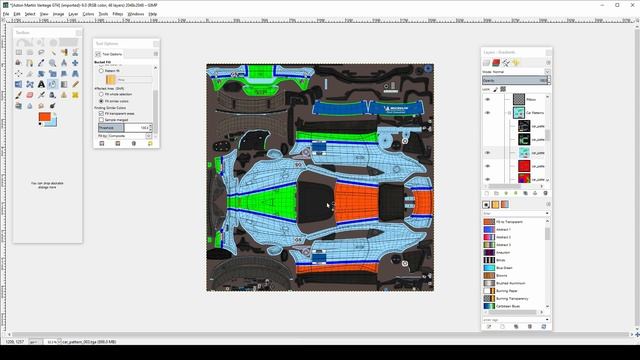The width and height of the screenshot is (640, 360).
Task: Select the Paths tool in toolbox
Action: [30, 63]
